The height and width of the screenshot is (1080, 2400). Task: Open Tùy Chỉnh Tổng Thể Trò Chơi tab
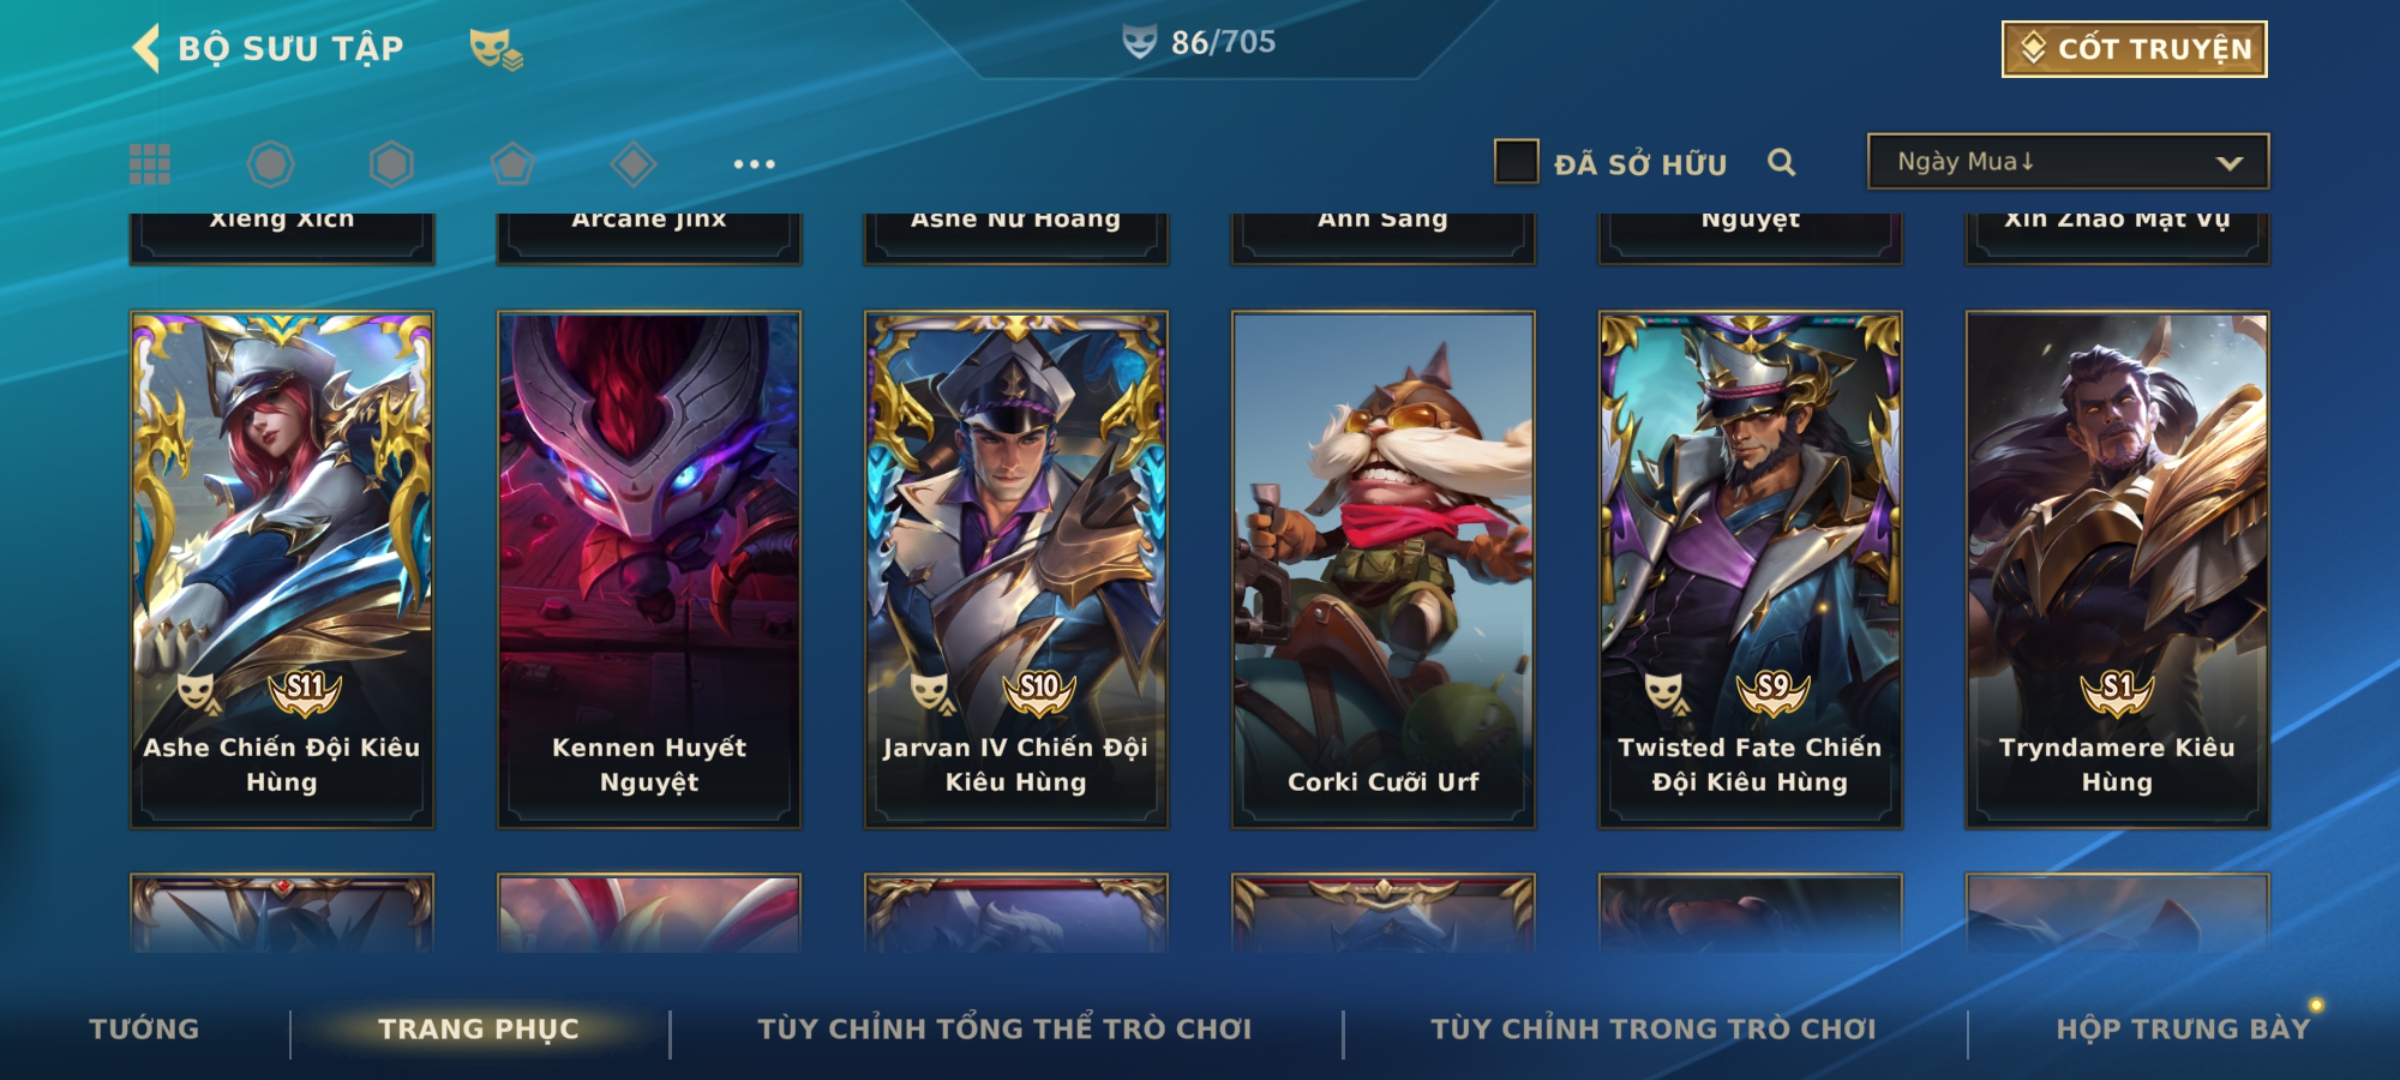click(1004, 1029)
